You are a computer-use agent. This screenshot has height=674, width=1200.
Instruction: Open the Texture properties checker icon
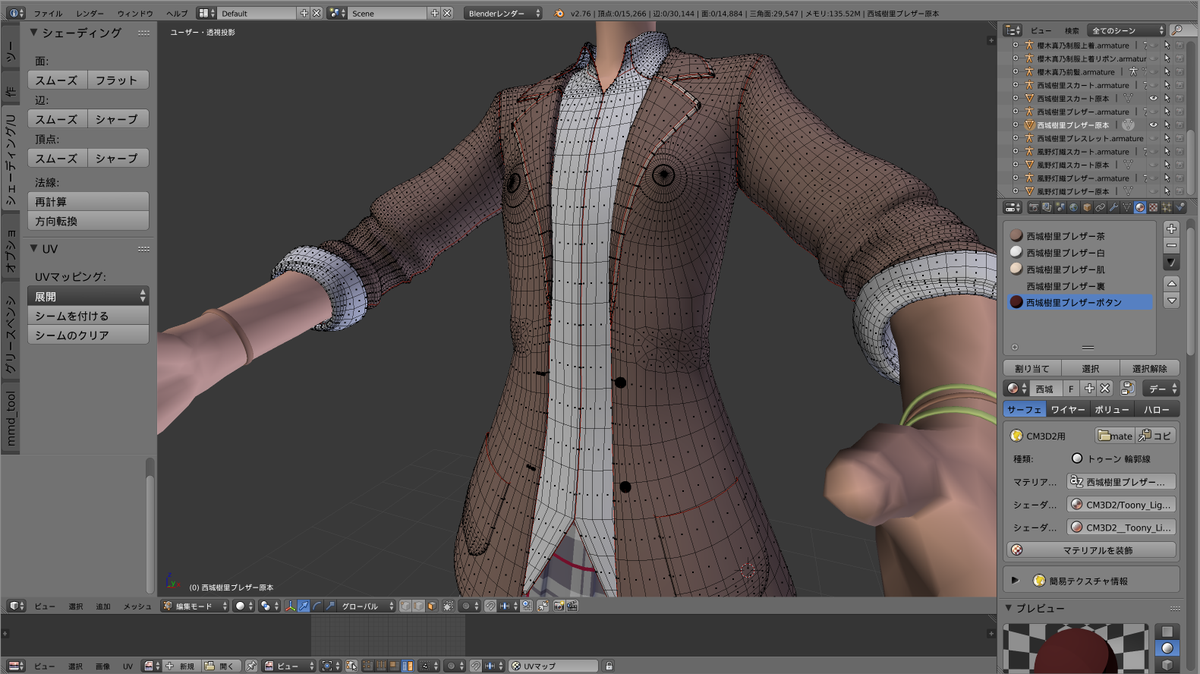point(1154,207)
